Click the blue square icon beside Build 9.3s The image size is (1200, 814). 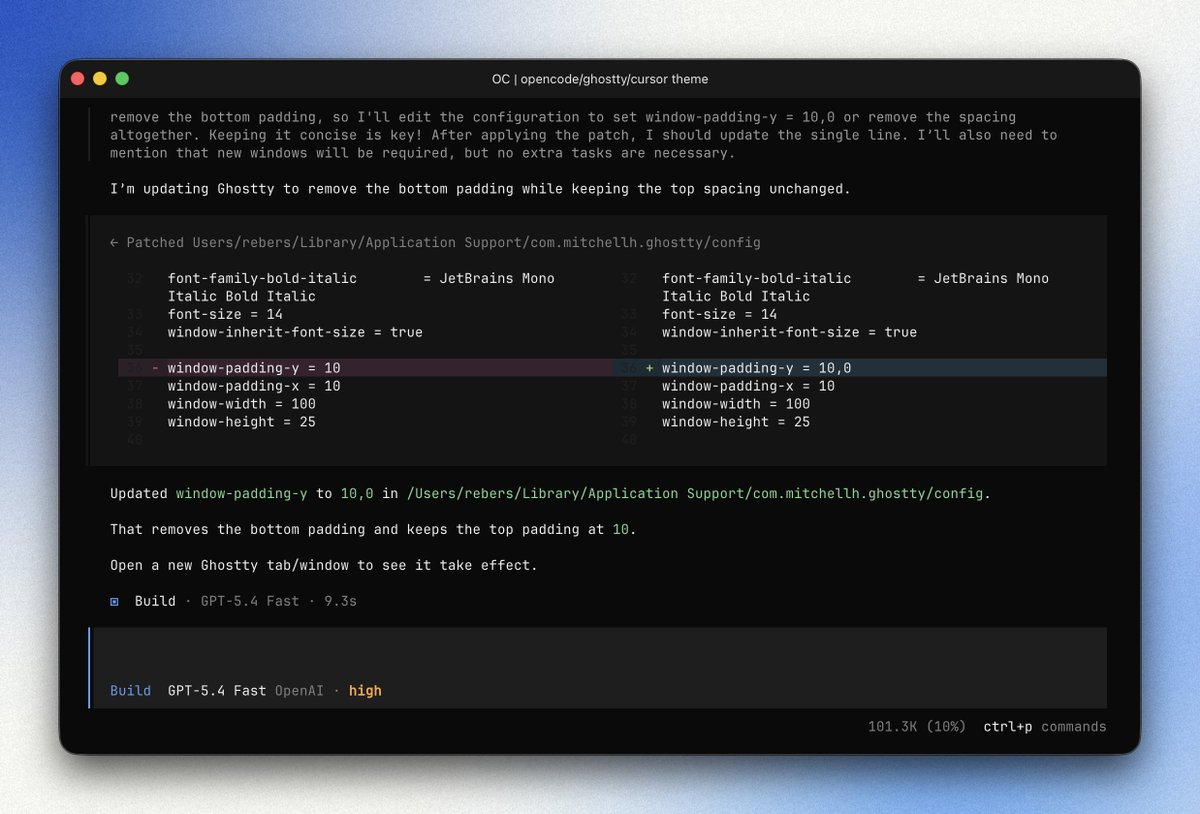click(x=114, y=601)
